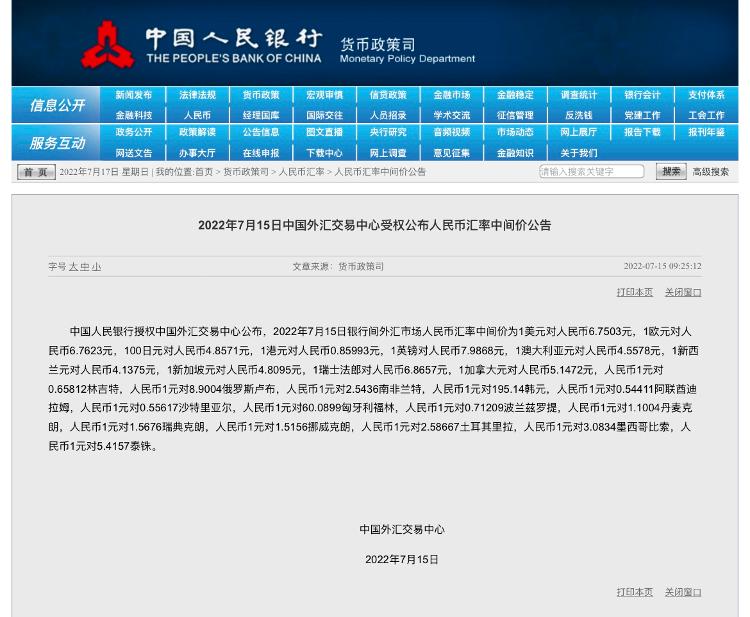Go to the 下载中心 section

pos(324,153)
